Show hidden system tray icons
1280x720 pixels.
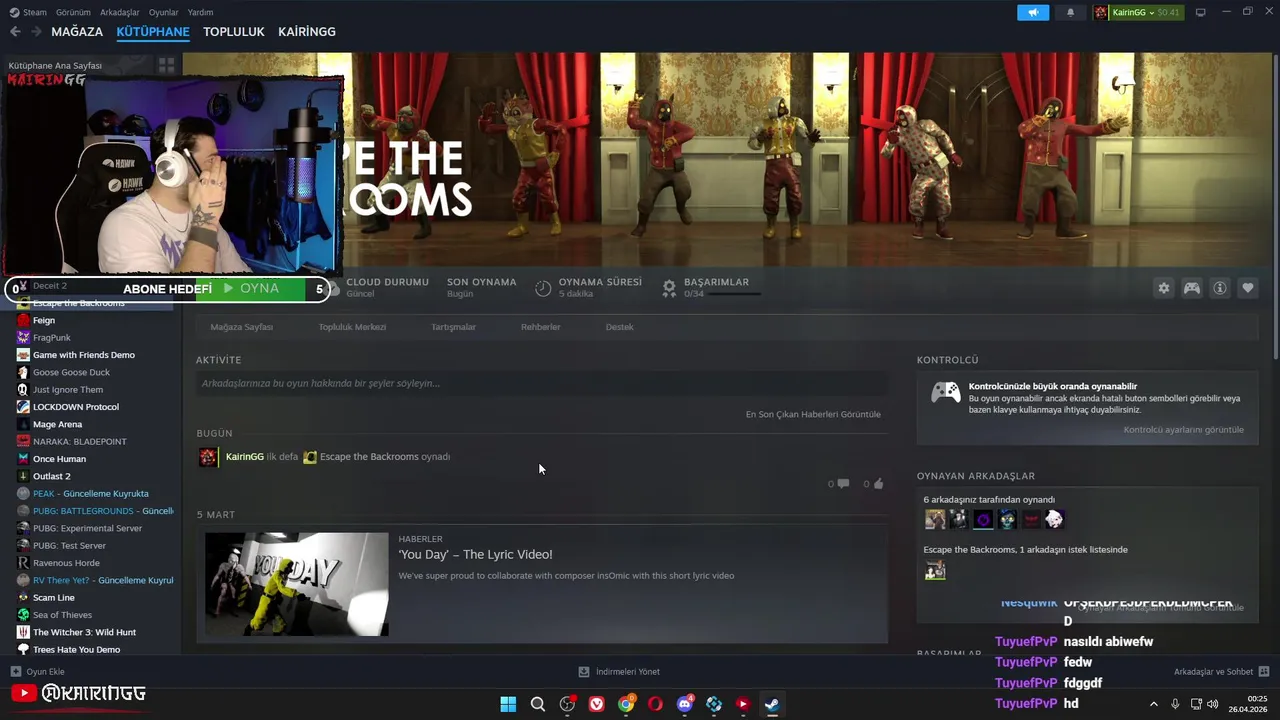point(1153,704)
